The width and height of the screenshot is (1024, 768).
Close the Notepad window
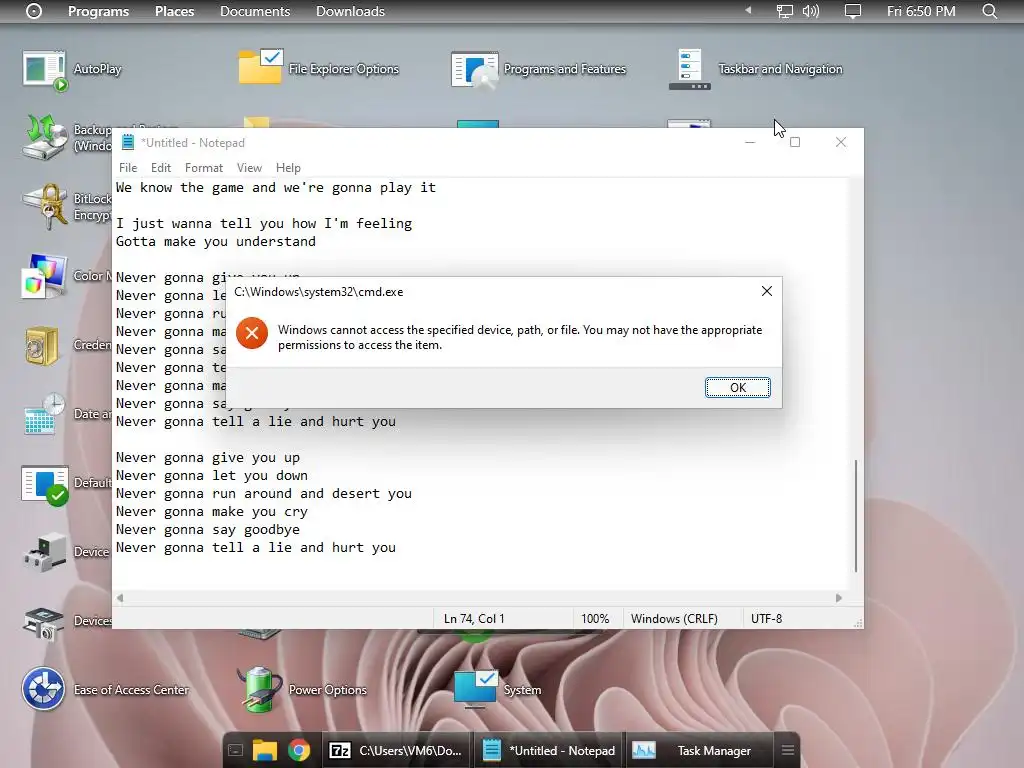[x=840, y=142]
